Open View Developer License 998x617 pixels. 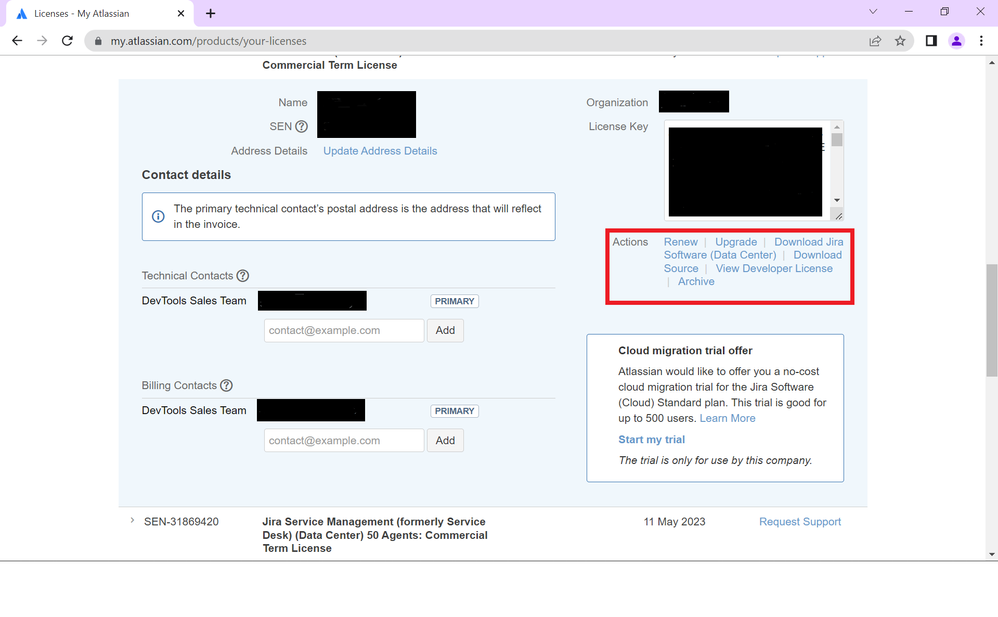pos(774,269)
